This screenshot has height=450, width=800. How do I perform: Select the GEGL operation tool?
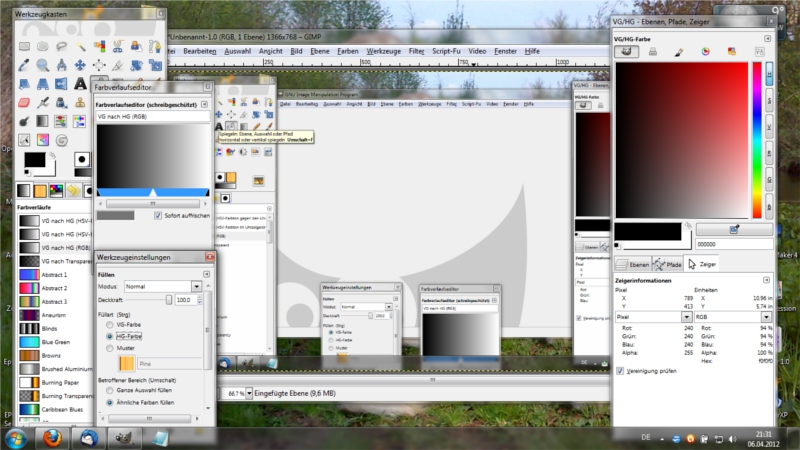coord(62,140)
